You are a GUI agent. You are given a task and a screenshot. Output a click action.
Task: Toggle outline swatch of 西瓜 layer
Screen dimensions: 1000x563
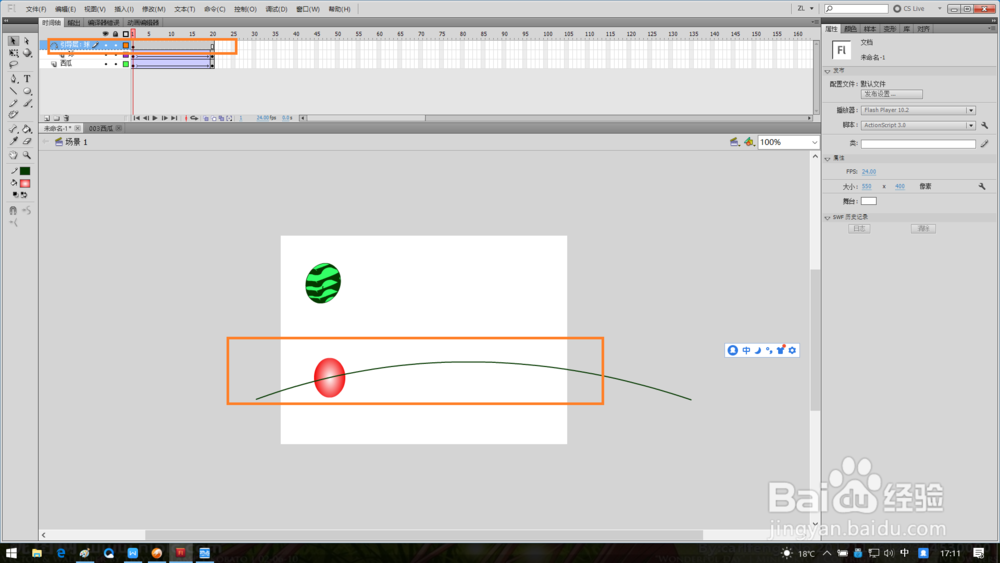(126, 64)
